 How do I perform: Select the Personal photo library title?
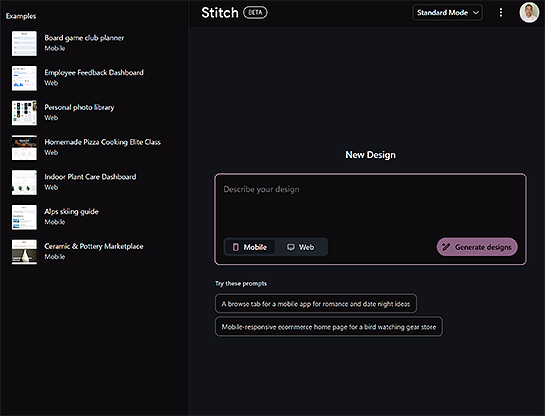coord(79,107)
